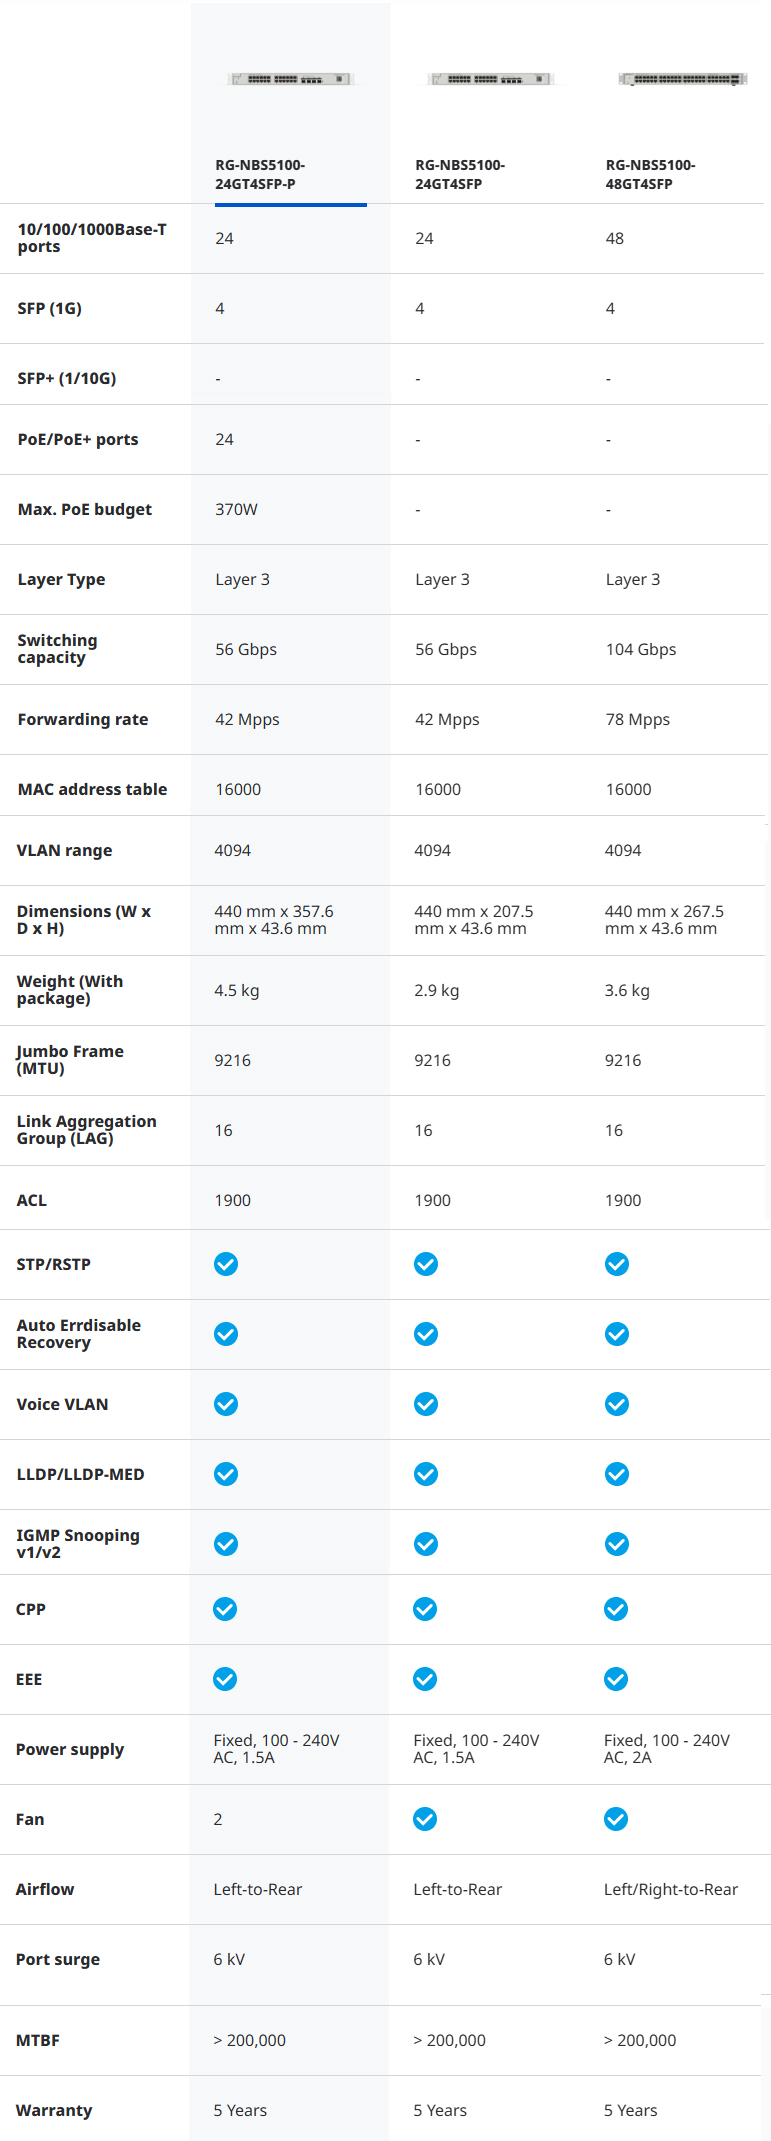Click IGMP Snooping checkmark in the first column
The height and width of the screenshot is (2141, 771).
point(226,1544)
